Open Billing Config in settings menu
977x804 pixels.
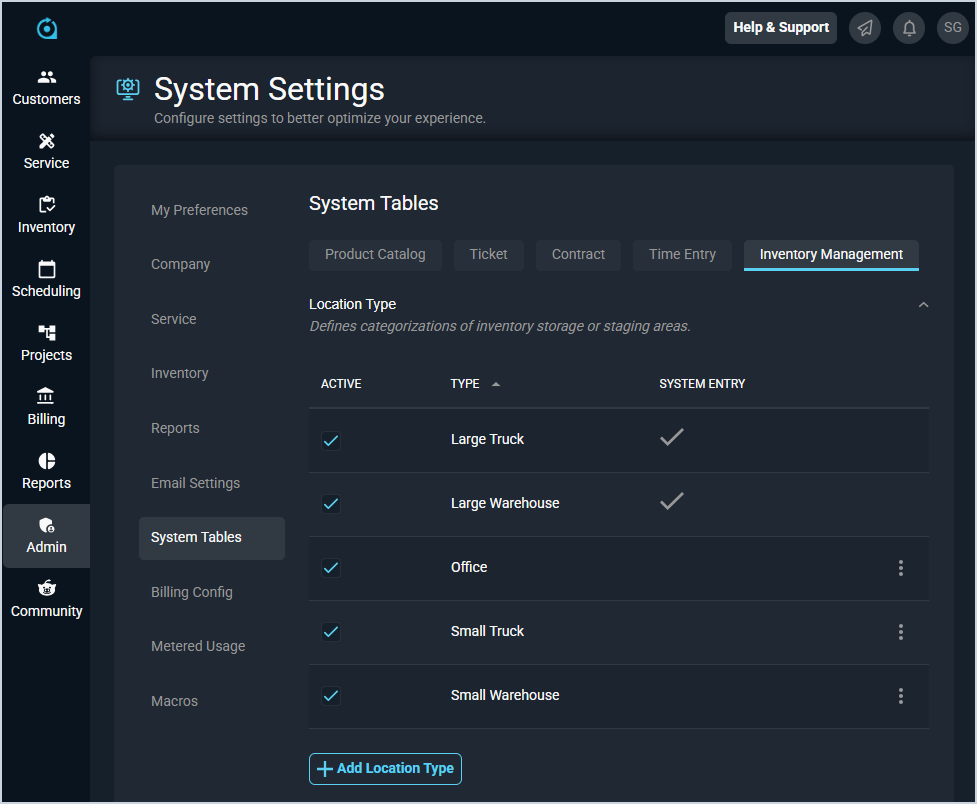pos(192,592)
